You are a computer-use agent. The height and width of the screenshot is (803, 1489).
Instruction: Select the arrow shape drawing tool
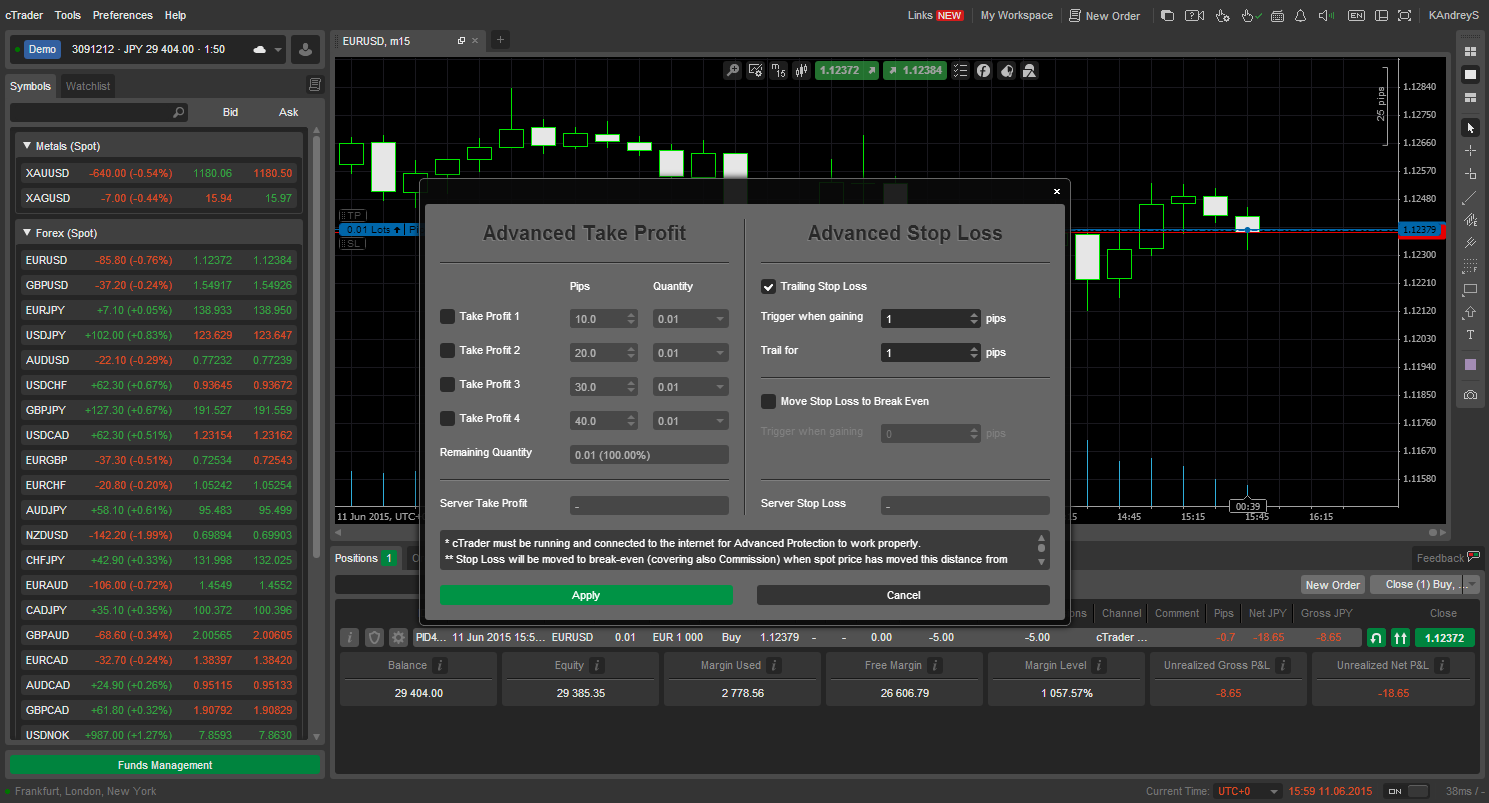[x=1470, y=312]
